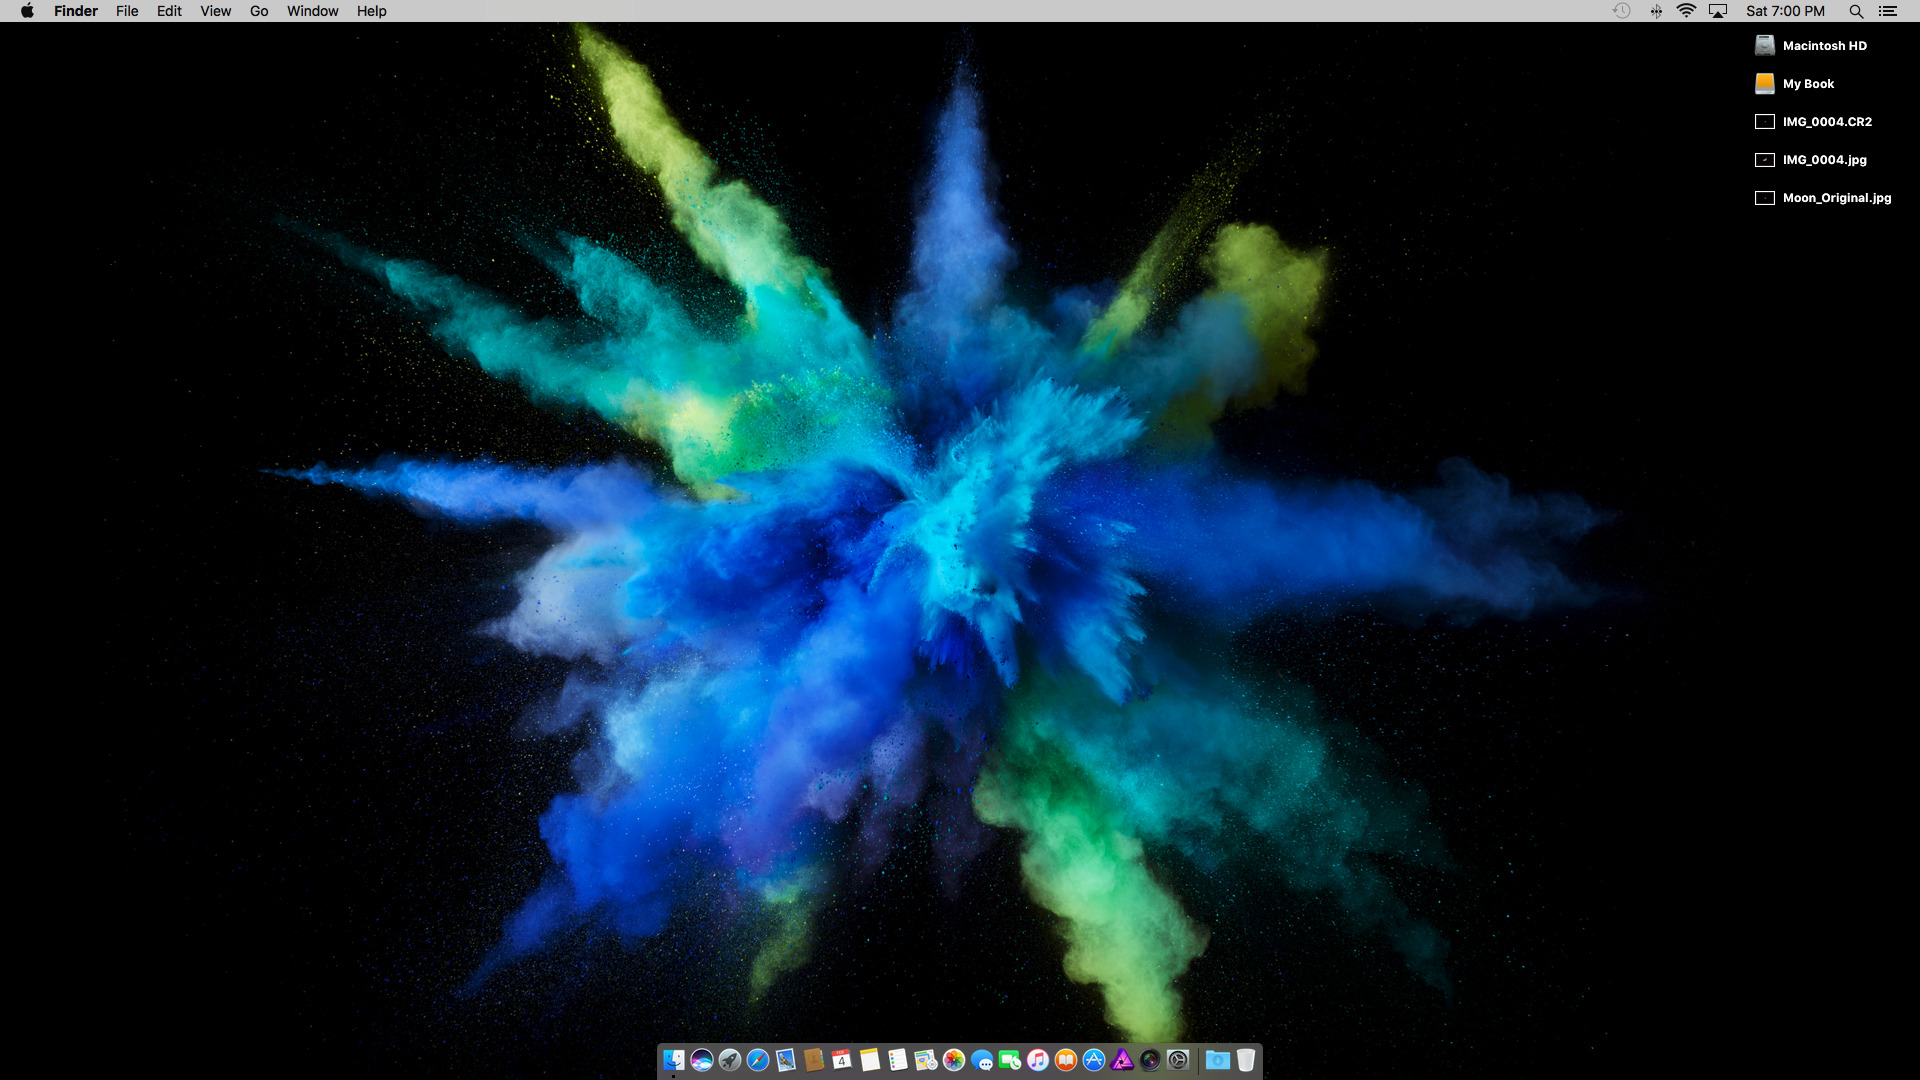Screen dimensions: 1920x1080
Task: Open FaceTime in the Dock
Action: pos(1010,1060)
